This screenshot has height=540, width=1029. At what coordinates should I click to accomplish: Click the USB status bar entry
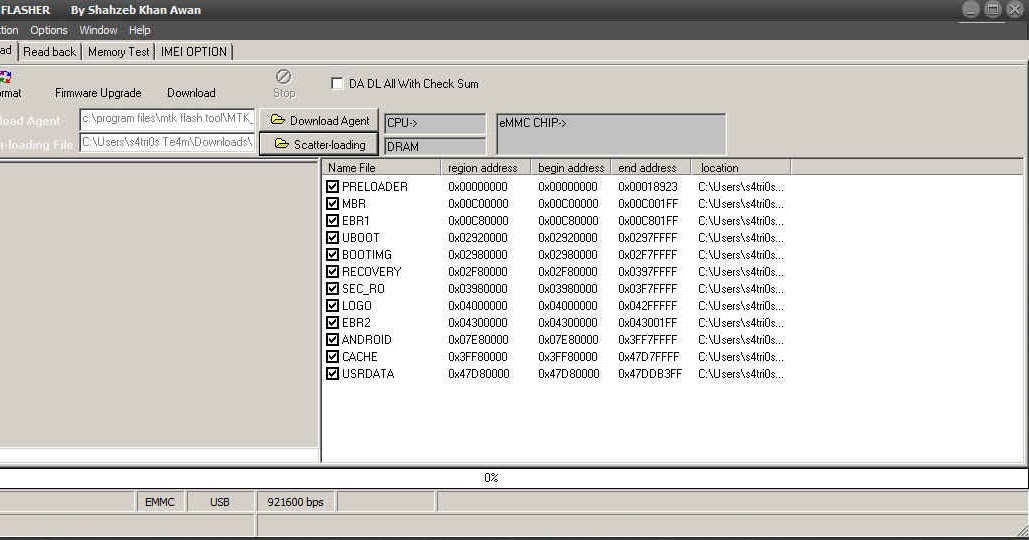click(220, 502)
